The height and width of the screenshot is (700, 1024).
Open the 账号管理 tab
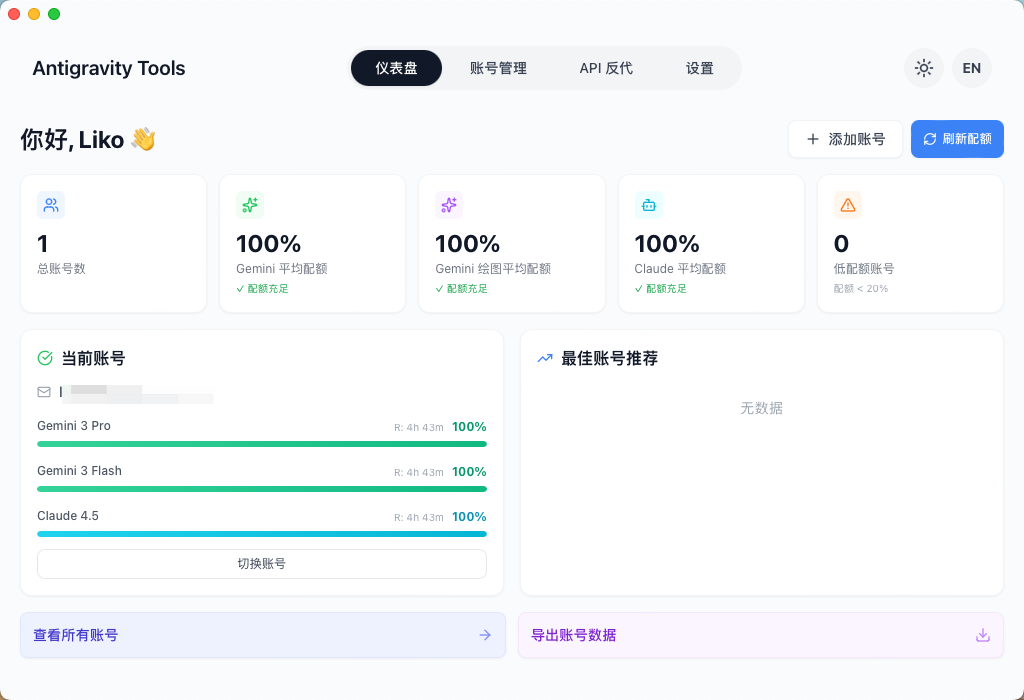pos(498,68)
